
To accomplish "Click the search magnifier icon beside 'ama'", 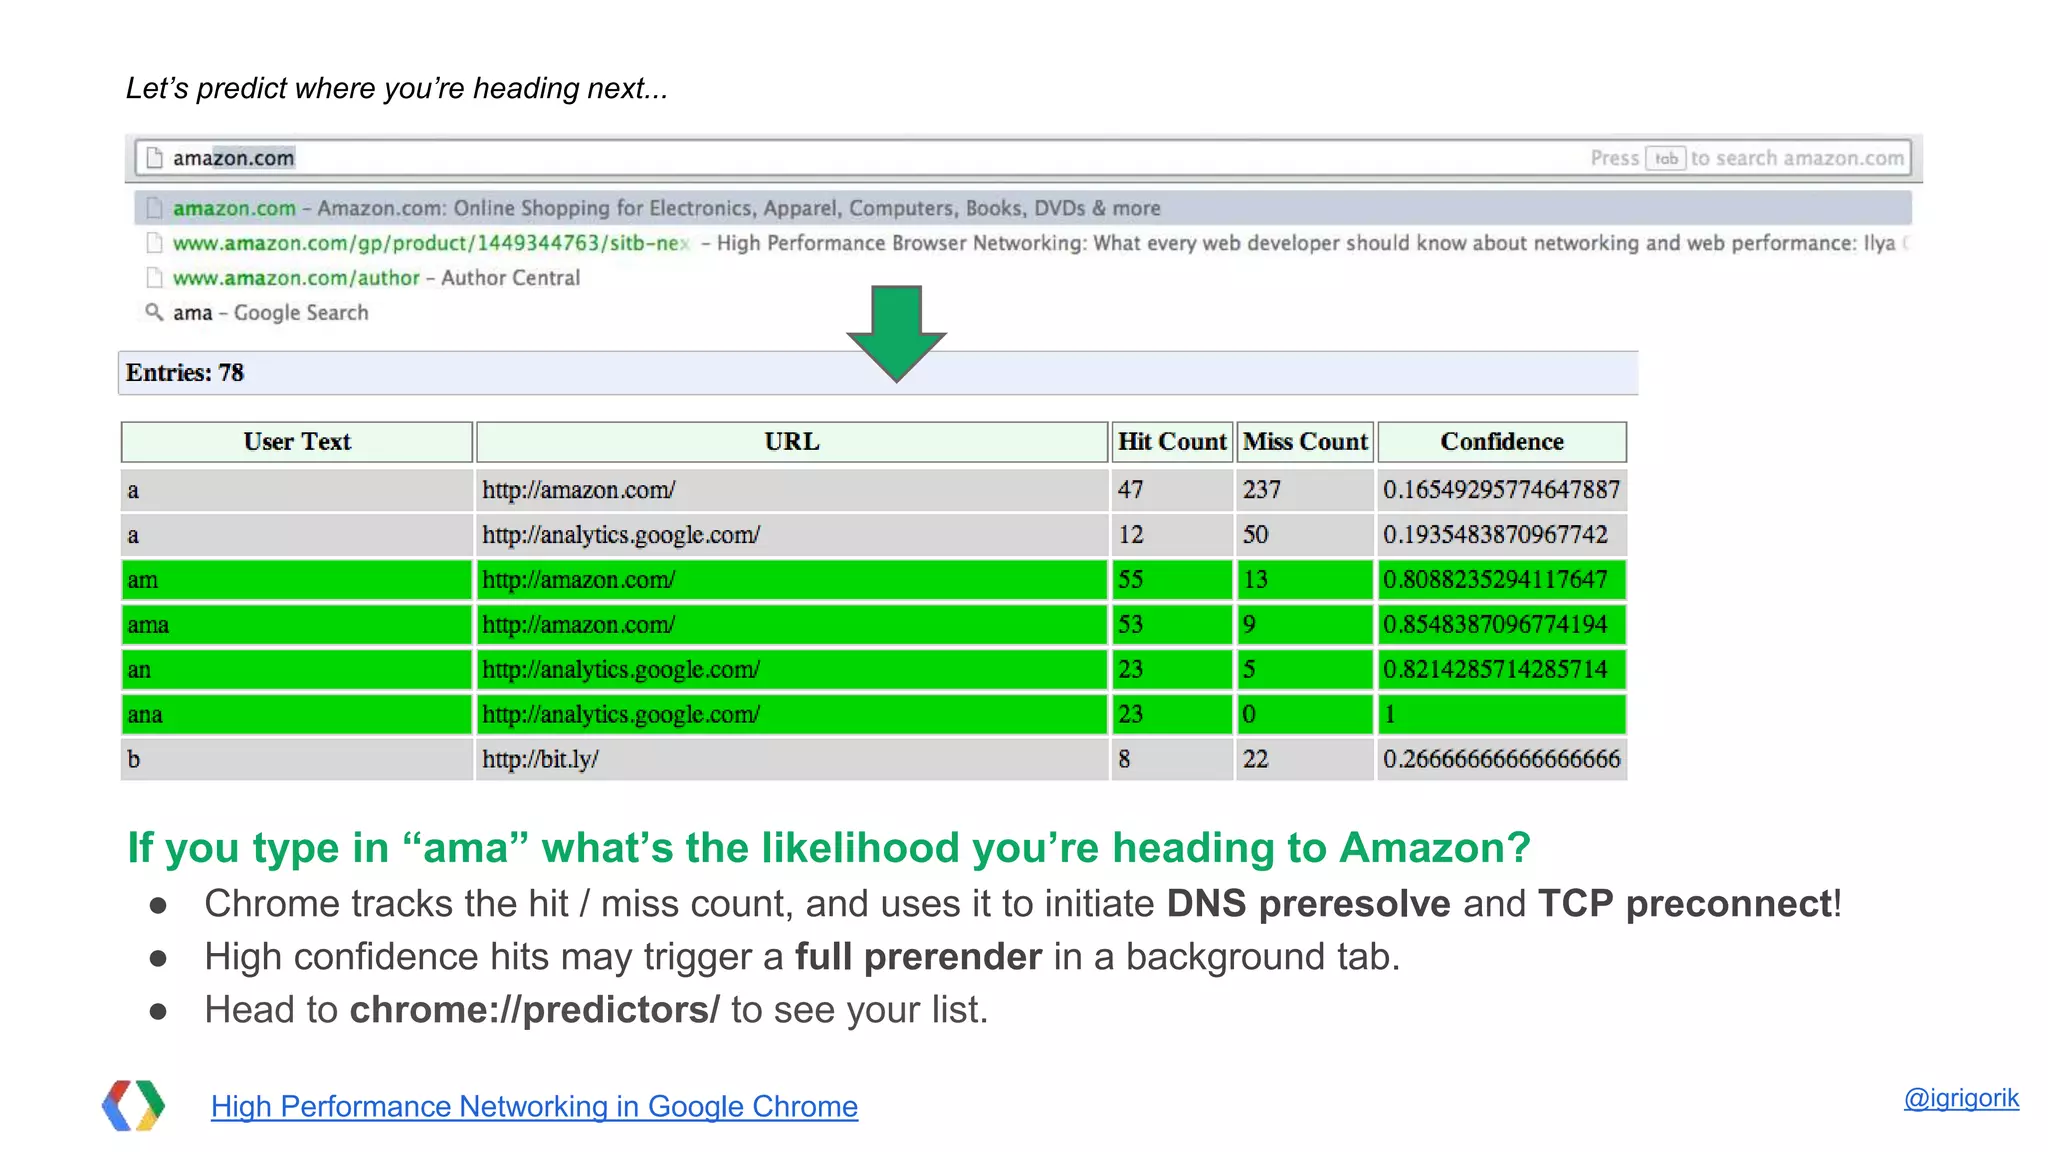I will [x=154, y=312].
